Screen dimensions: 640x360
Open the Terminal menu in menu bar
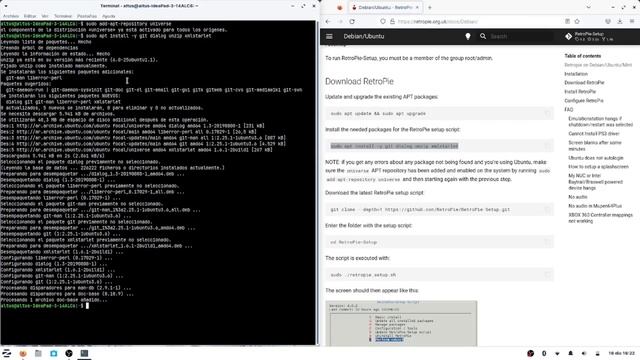[x=63, y=16]
